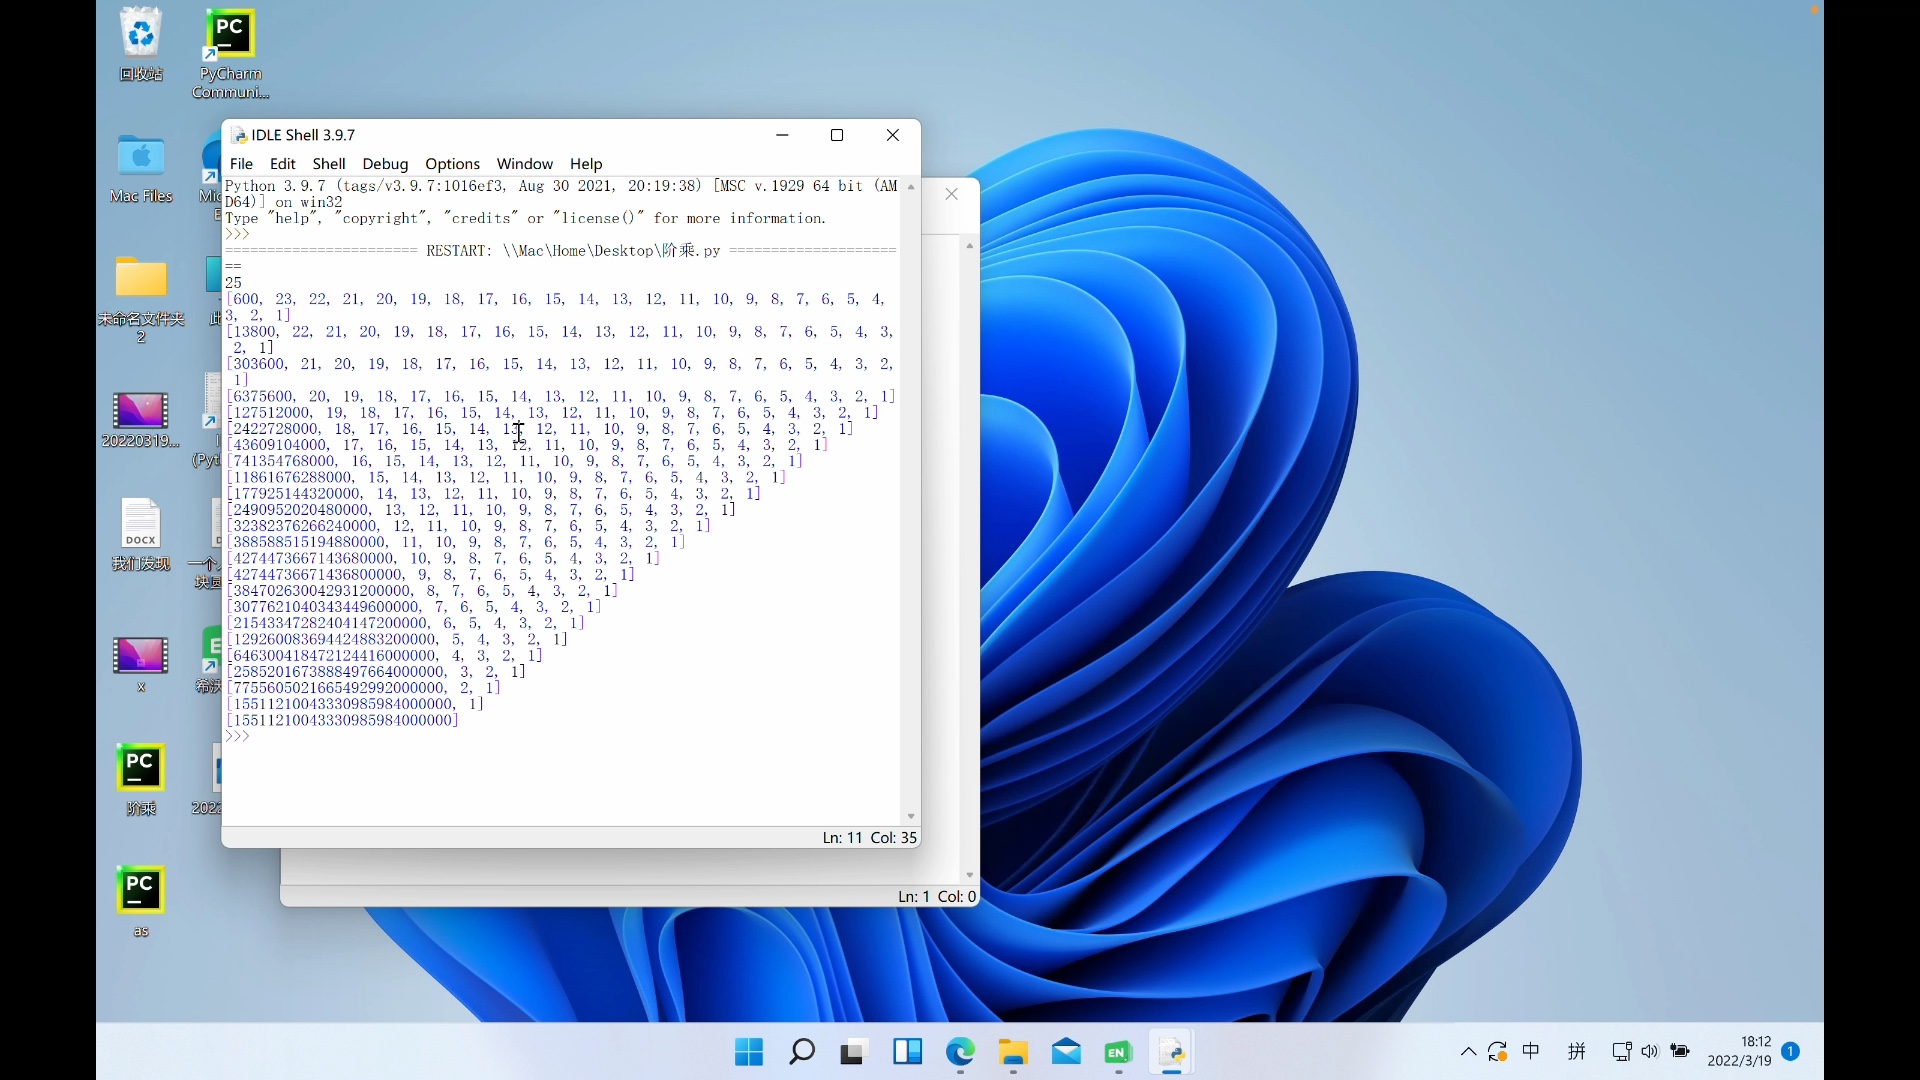Click the editor window scrollbar up arrow
Viewport: 1920px width, 1080px height.
point(969,246)
